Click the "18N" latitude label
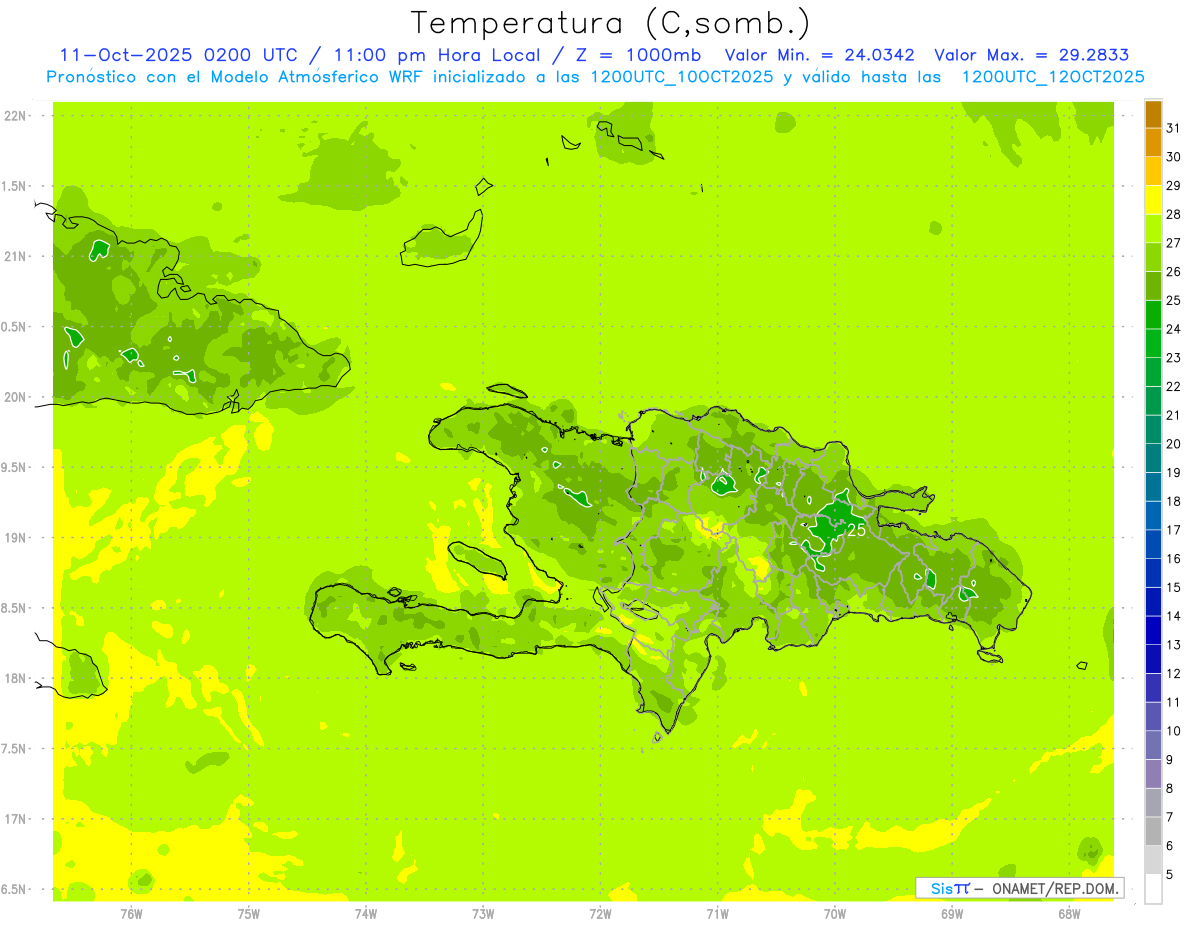 click(x=15, y=679)
